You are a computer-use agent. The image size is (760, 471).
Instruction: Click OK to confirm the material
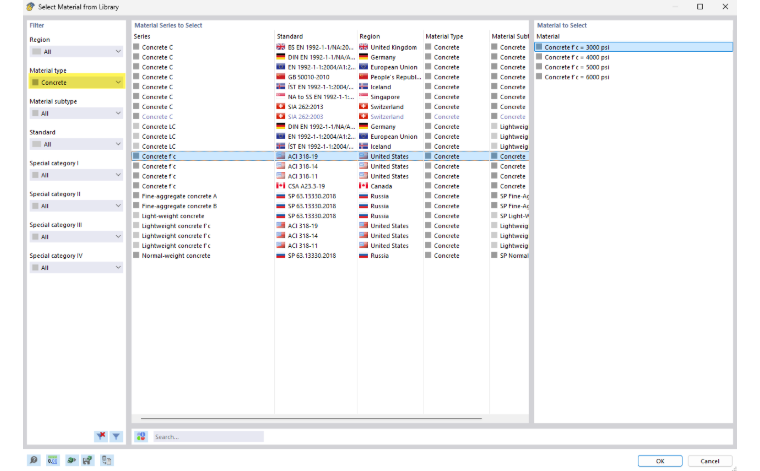pyautogui.click(x=660, y=461)
